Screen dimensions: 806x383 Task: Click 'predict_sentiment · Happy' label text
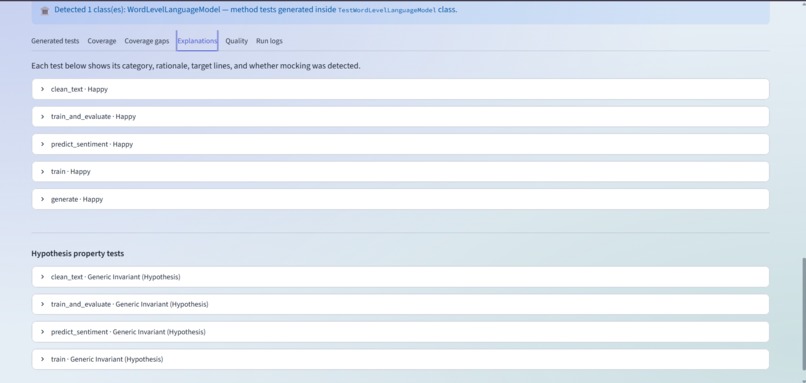(x=91, y=144)
